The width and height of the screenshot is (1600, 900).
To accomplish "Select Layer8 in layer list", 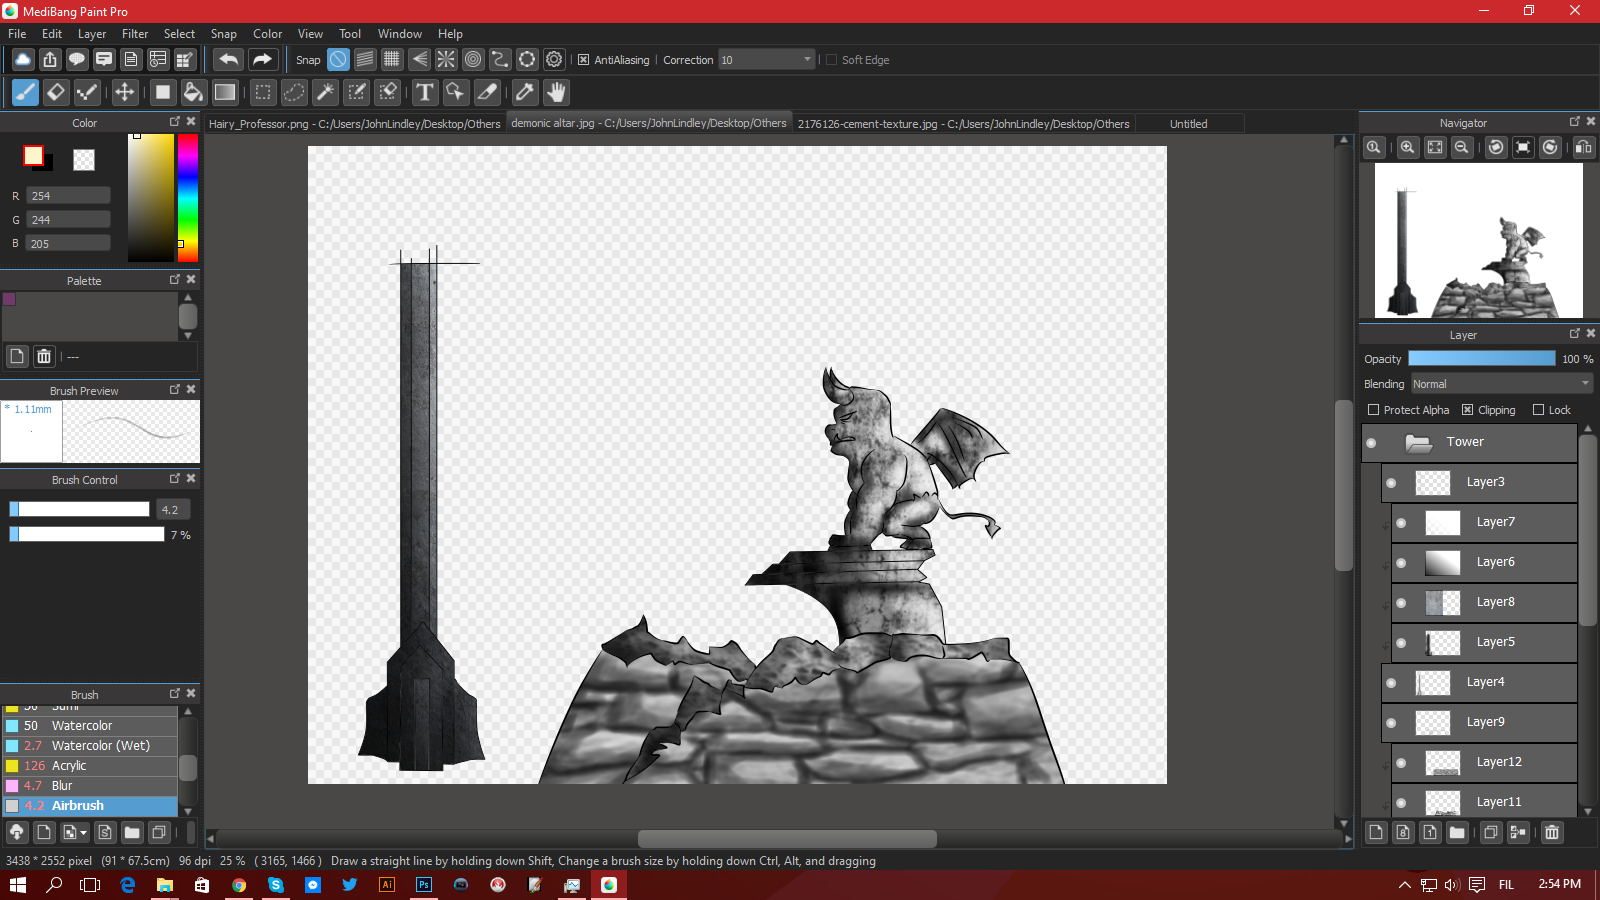I will point(1484,603).
